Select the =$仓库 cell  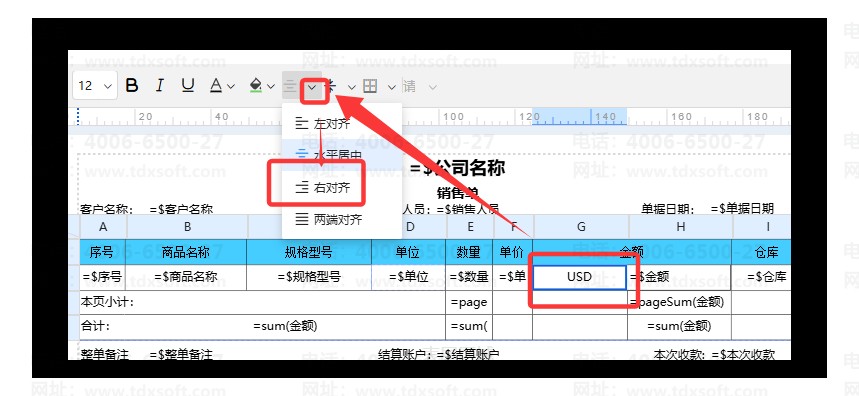pyautogui.click(x=761, y=277)
